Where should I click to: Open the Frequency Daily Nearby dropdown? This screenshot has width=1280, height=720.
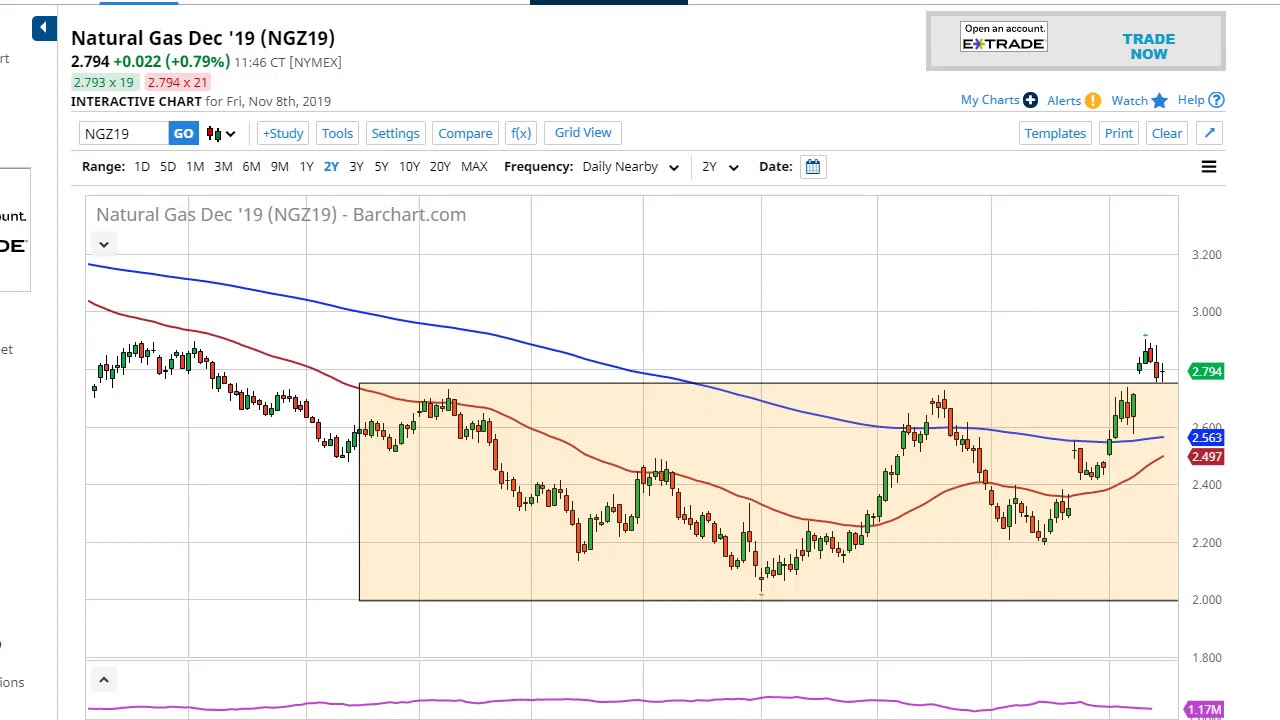(x=630, y=167)
